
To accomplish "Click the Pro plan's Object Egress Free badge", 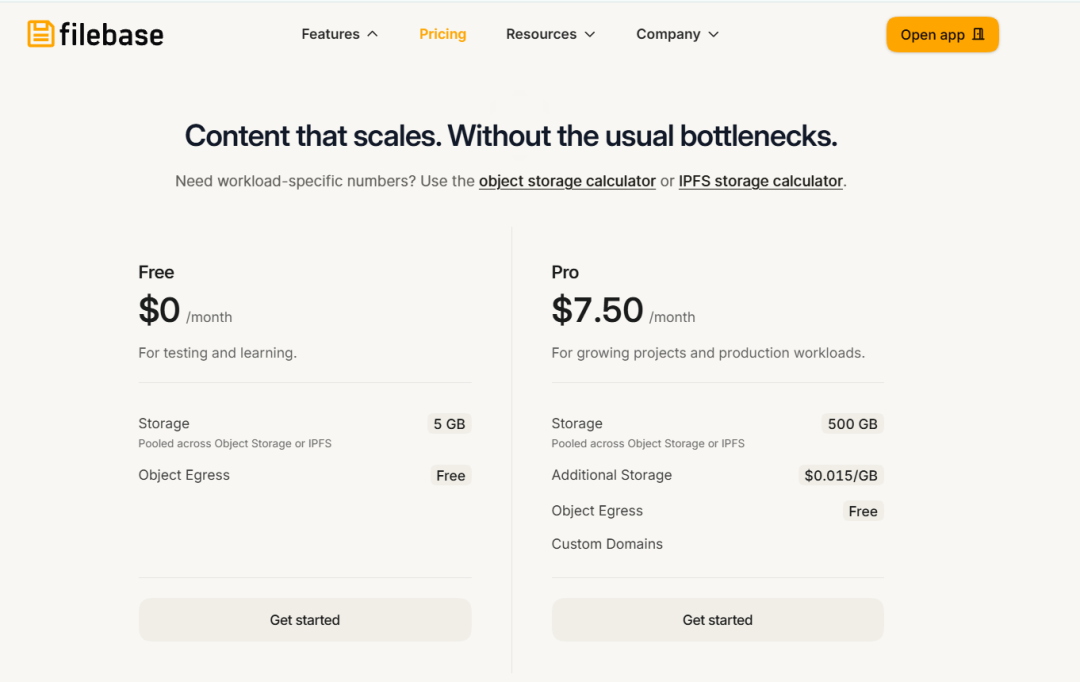I will [x=862, y=511].
